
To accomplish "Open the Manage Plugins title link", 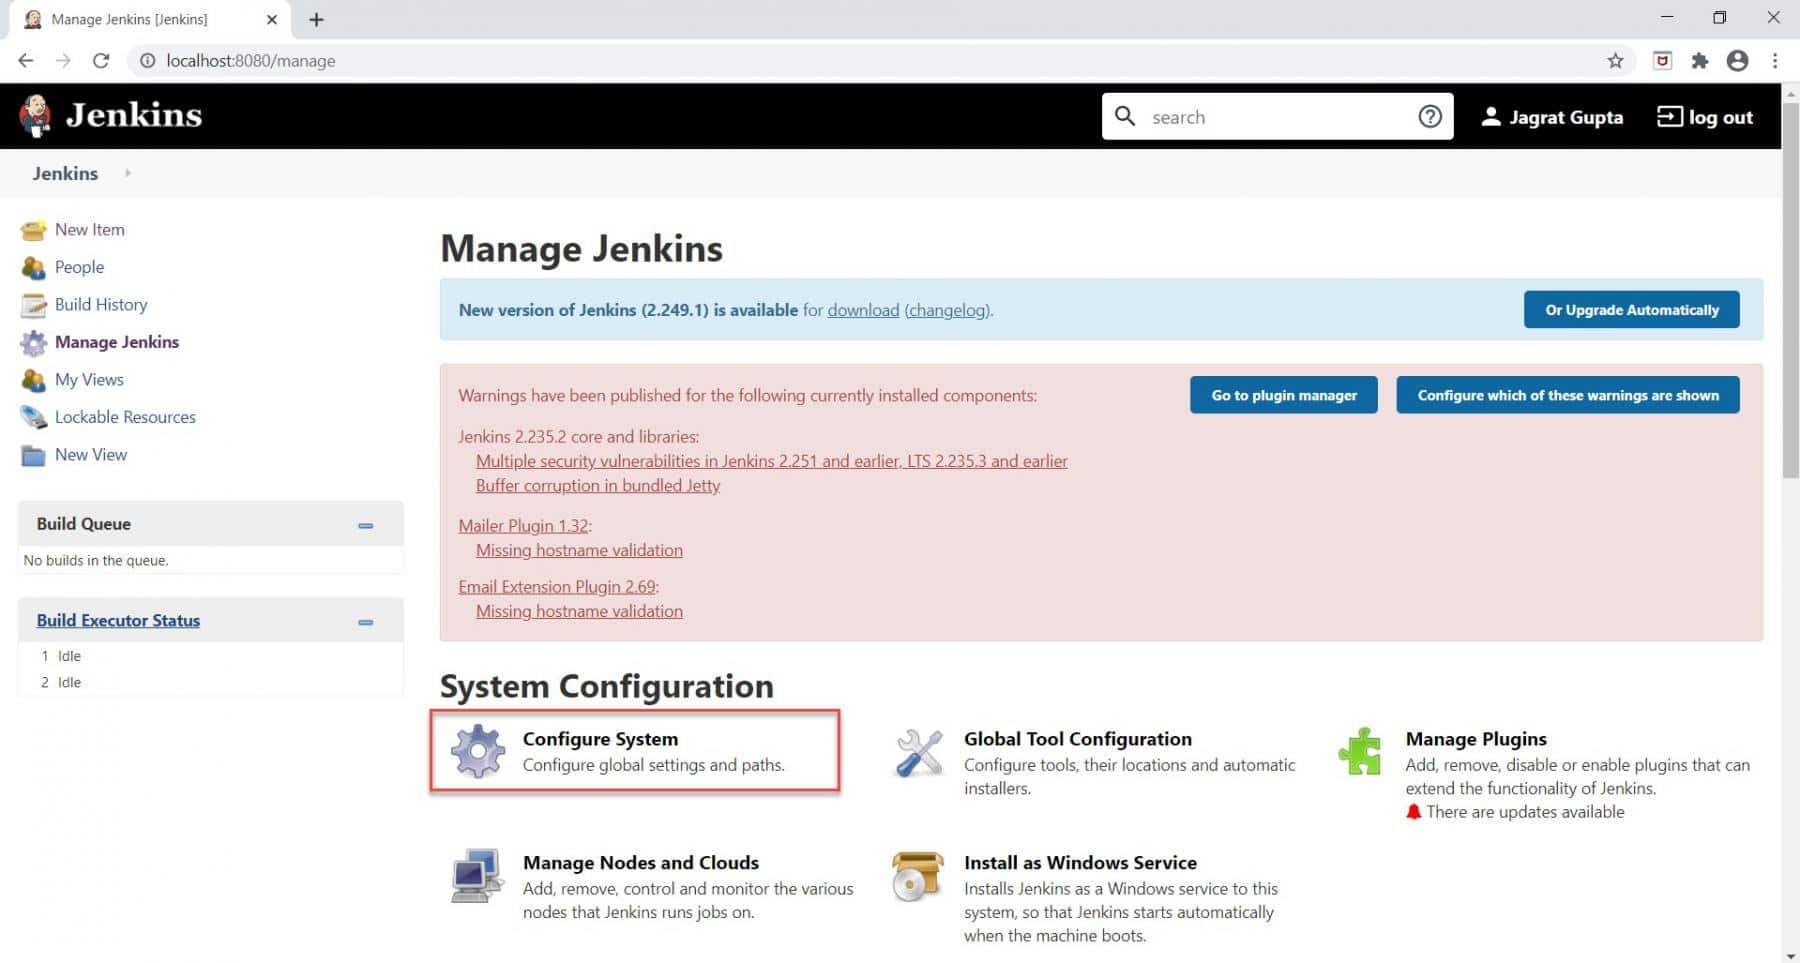I will click(1476, 739).
